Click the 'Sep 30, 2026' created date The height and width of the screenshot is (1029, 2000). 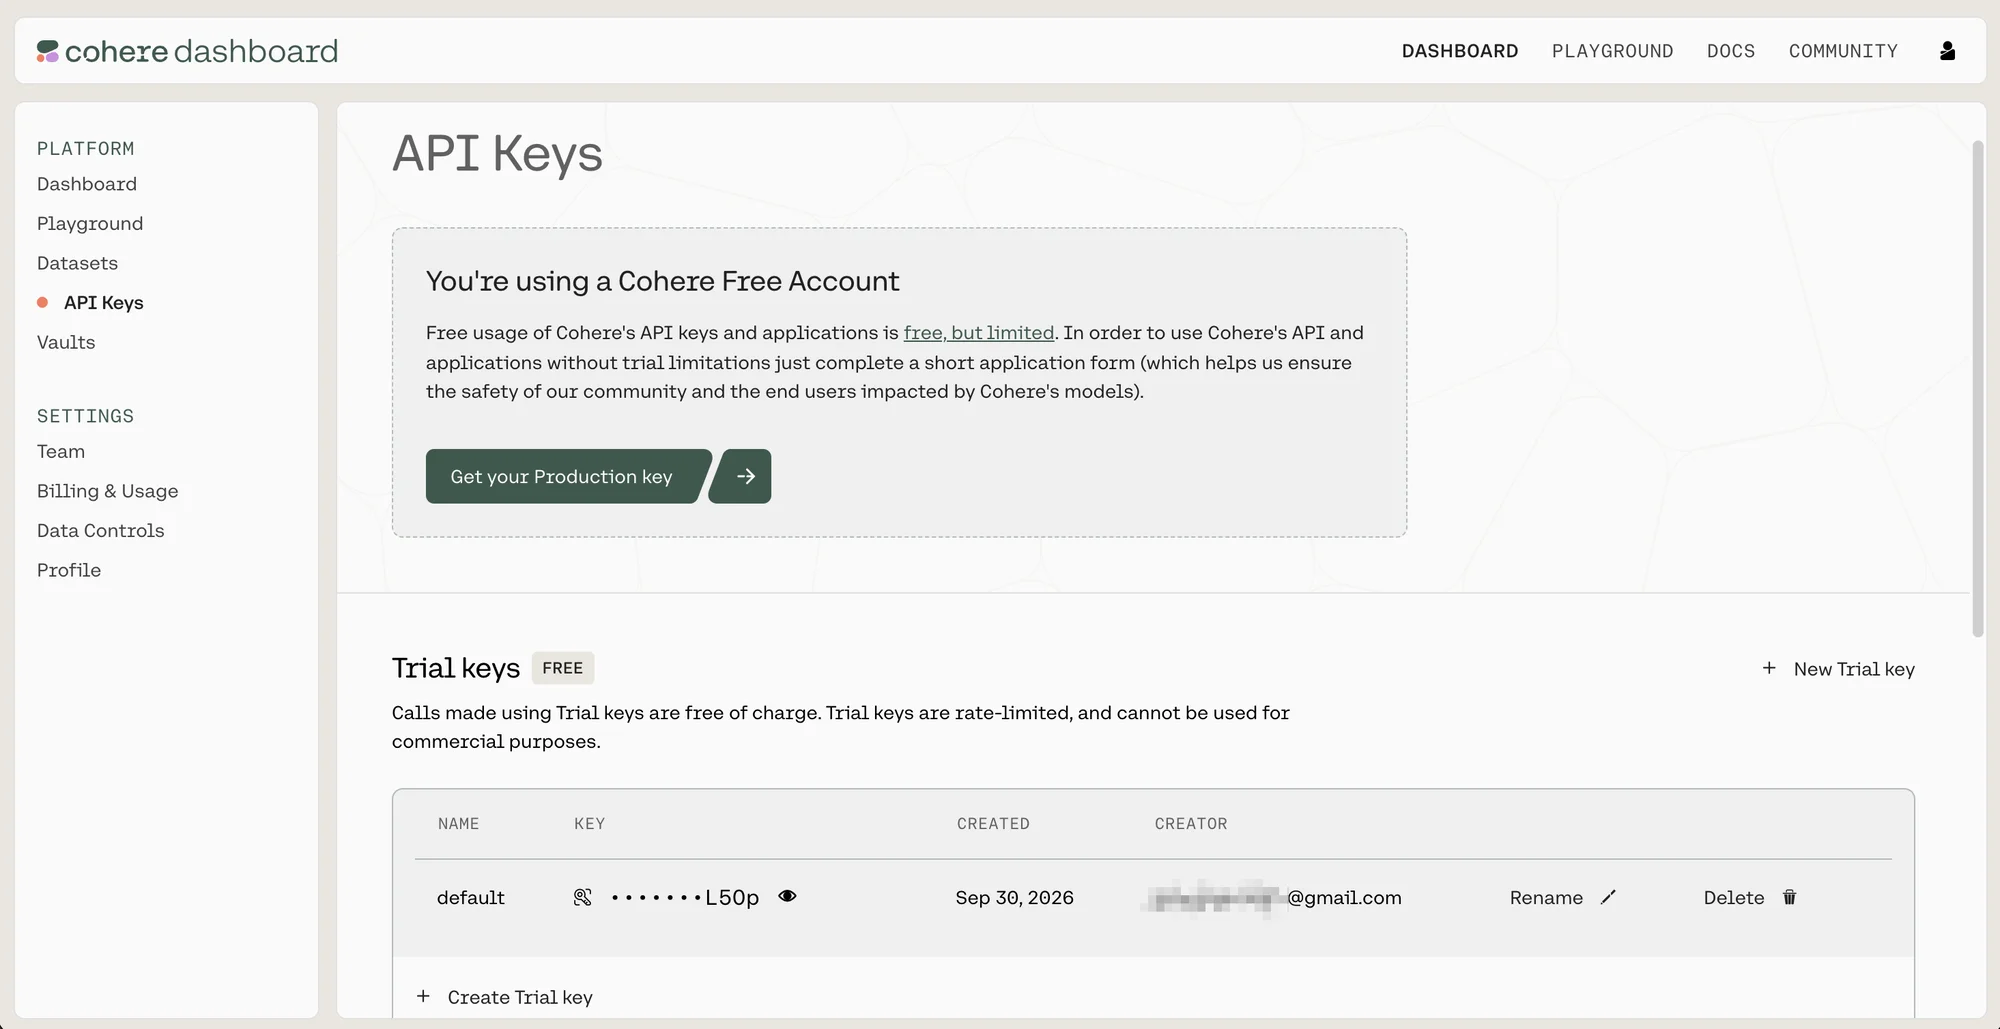[x=1014, y=898]
